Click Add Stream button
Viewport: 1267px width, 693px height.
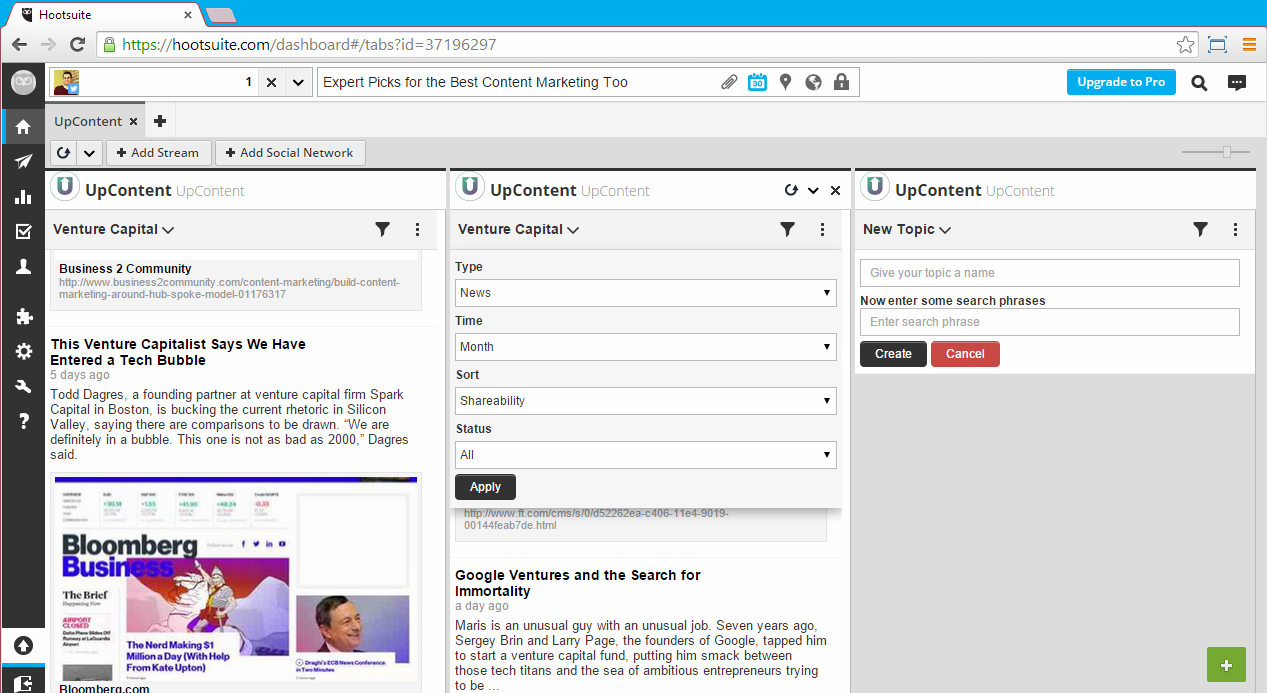[158, 153]
